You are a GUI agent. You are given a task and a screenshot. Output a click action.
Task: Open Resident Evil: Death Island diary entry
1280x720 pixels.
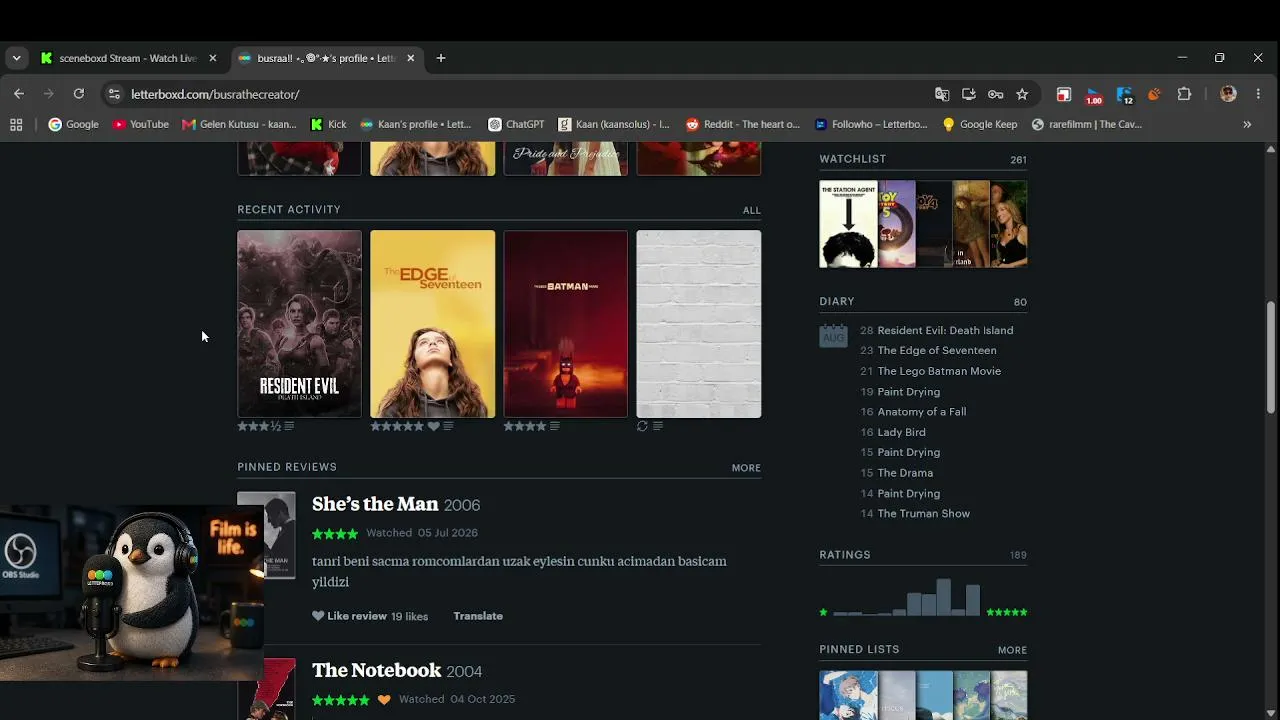pyautogui.click(x=945, y=330)
